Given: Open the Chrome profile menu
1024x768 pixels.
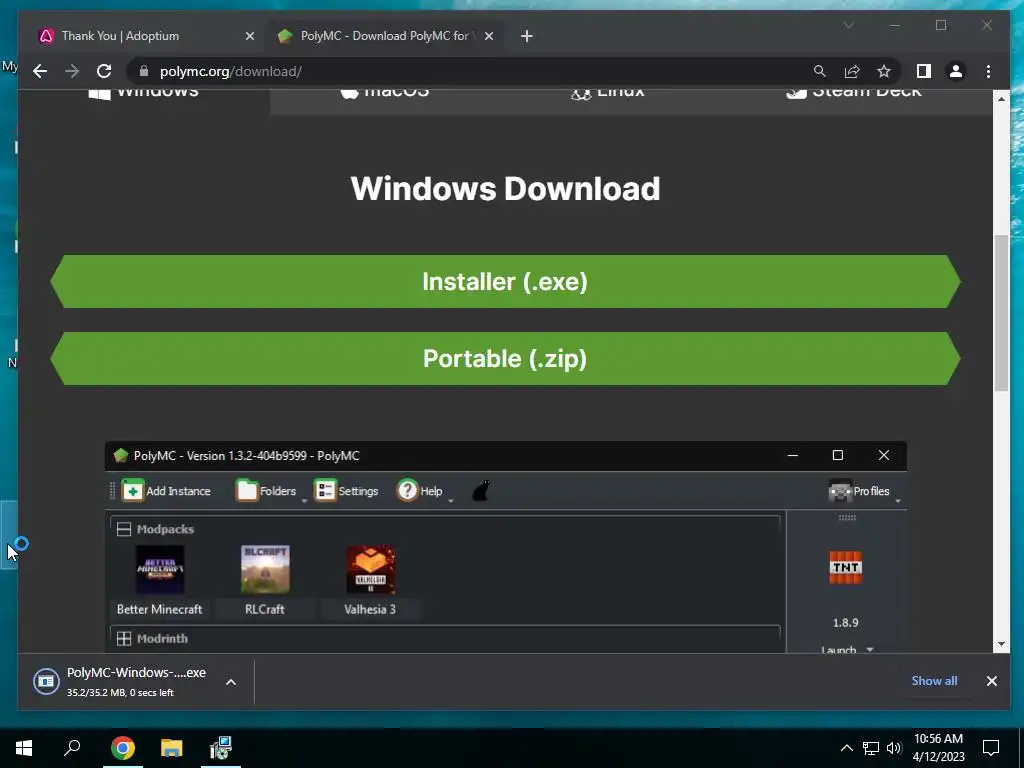Looking at the screenshot, I should [955, 71].
